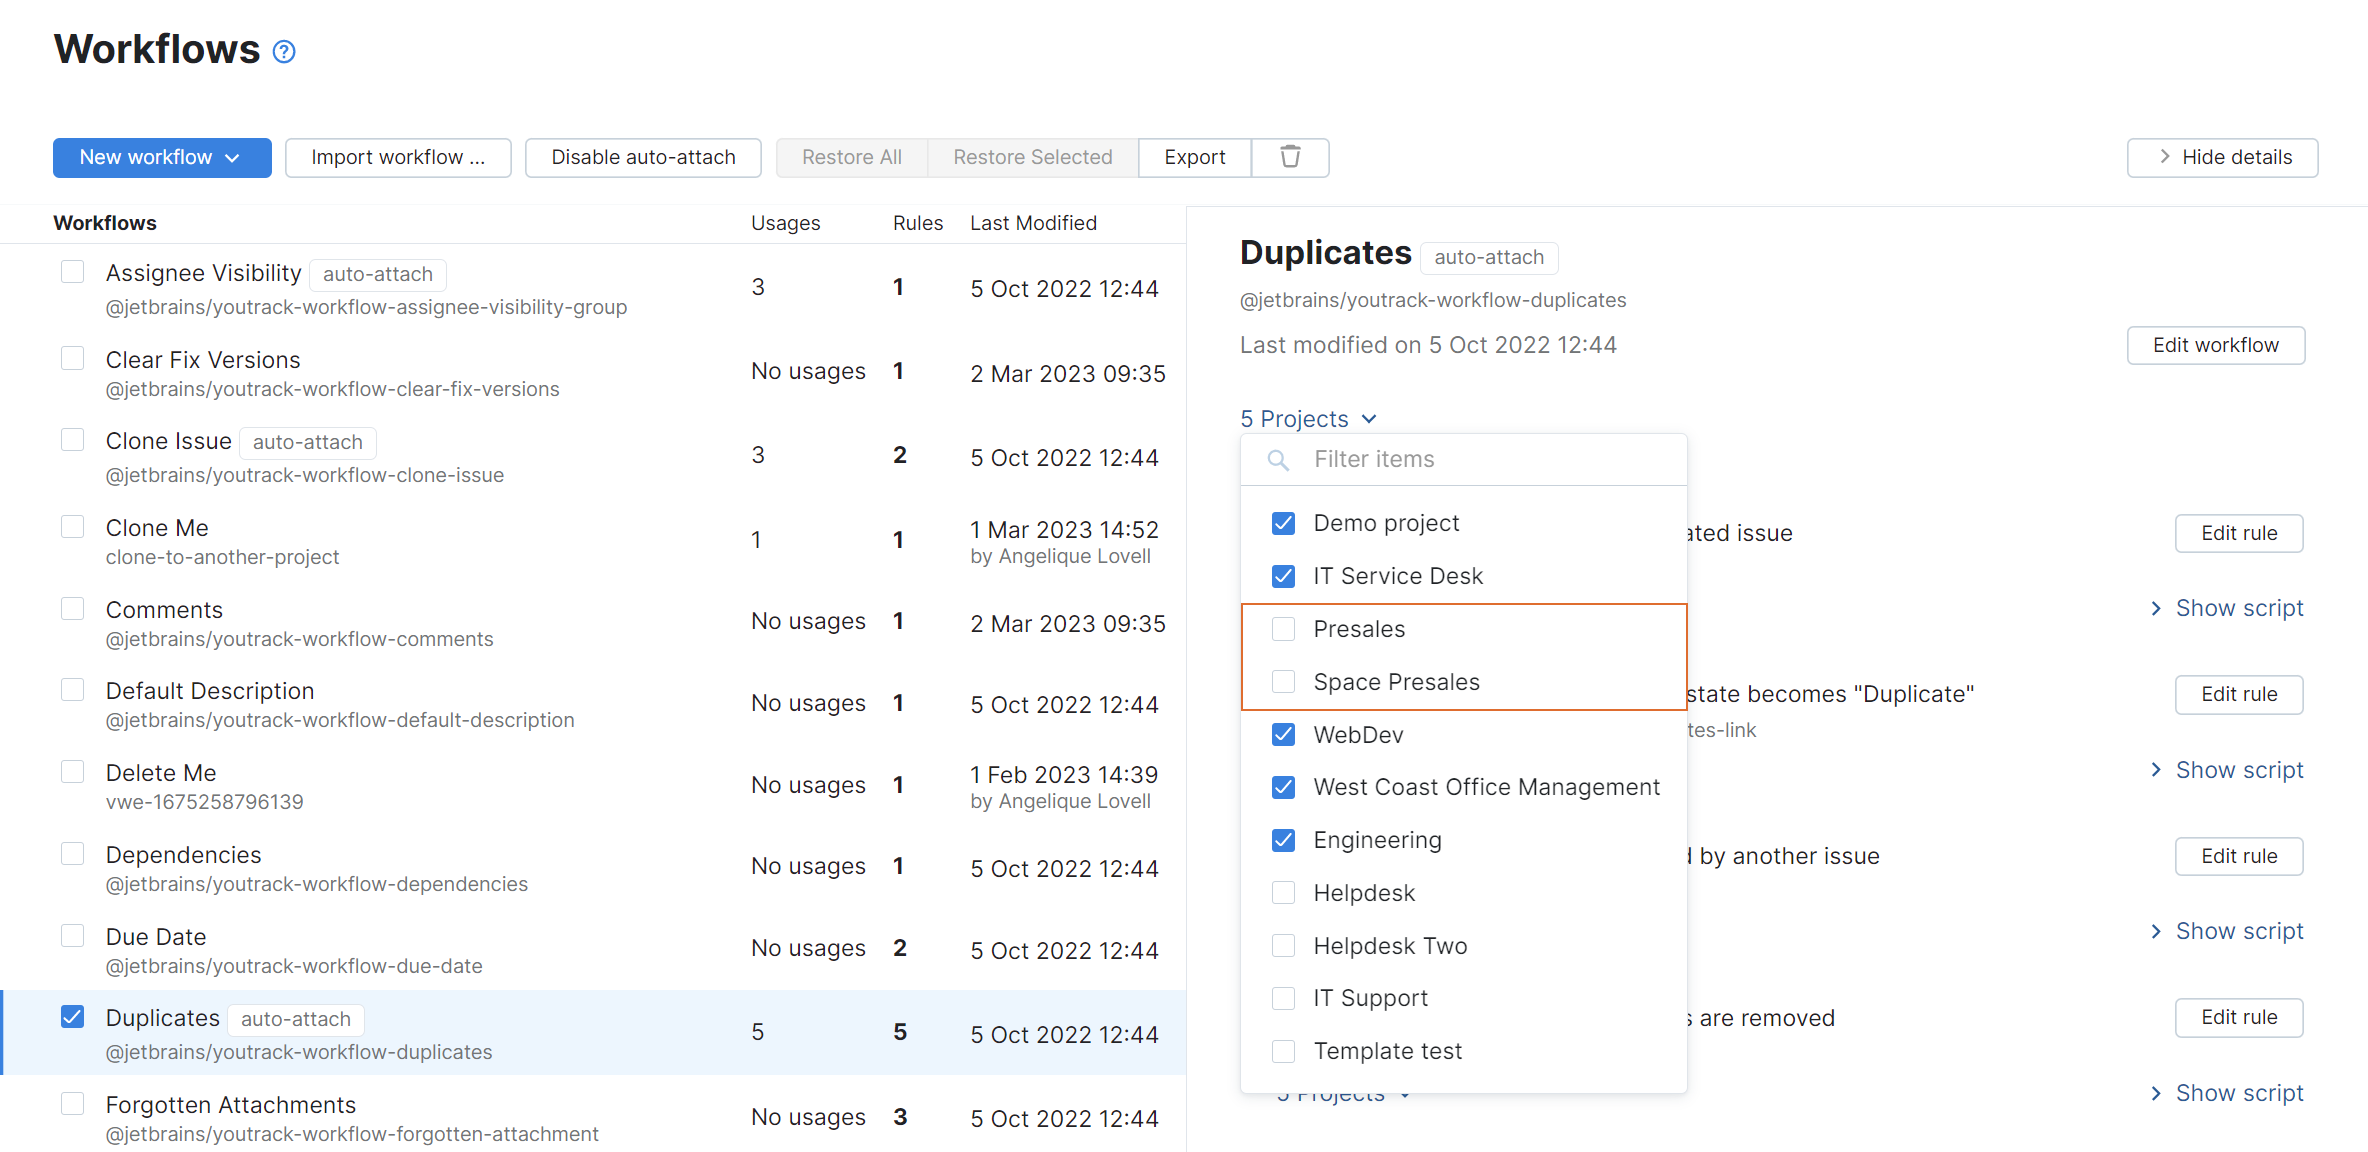
Task: Enable the Presales project checkbox
Action: click(1283, 629)
